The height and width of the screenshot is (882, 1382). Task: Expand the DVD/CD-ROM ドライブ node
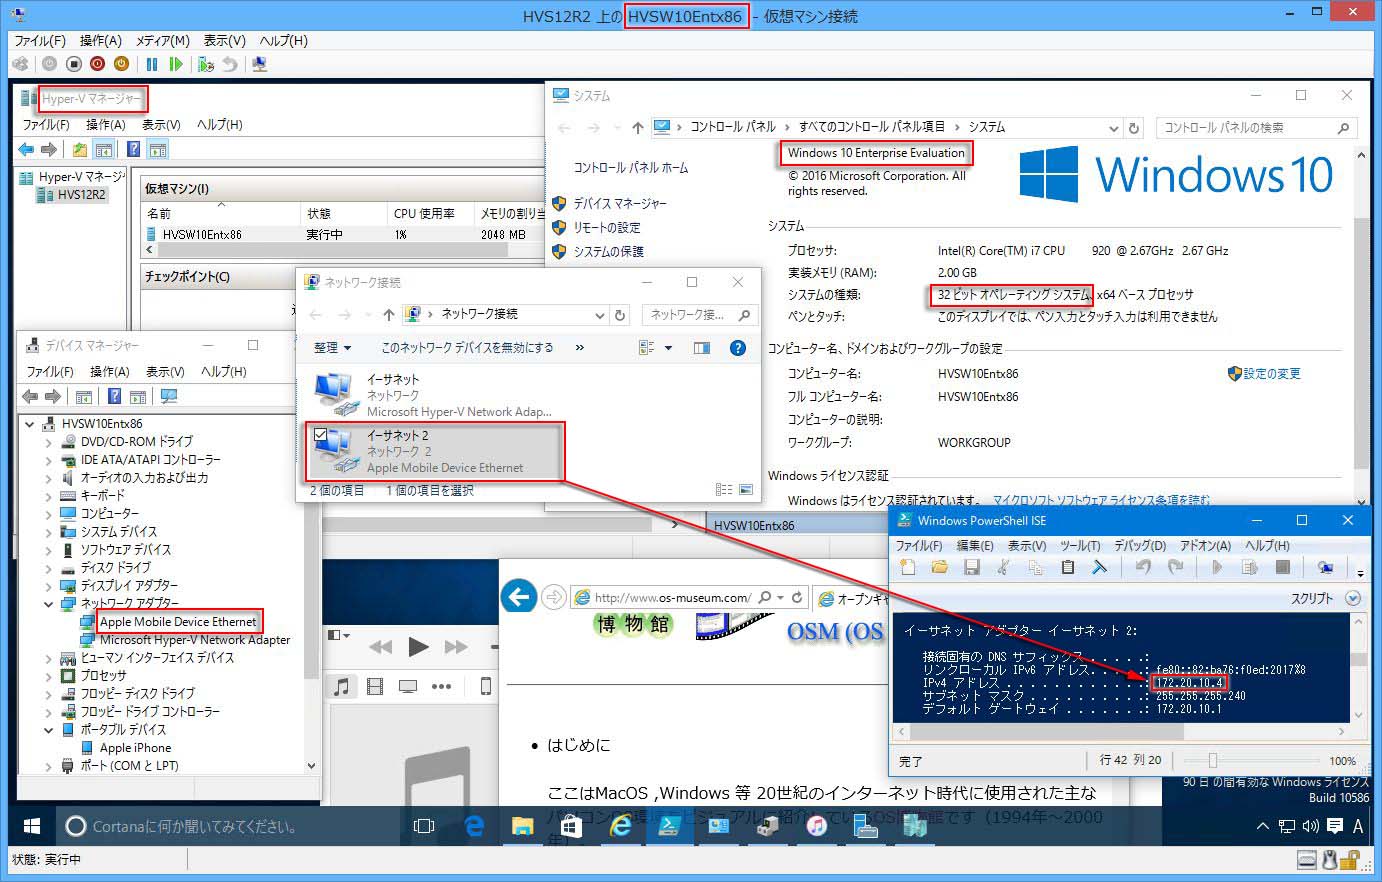[48, 441]
